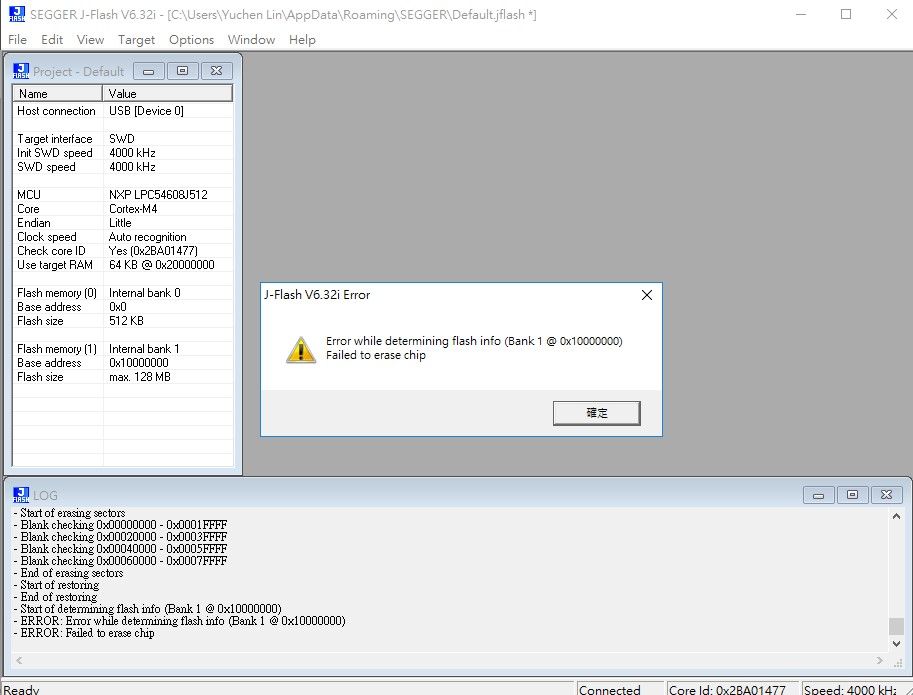Click the 64 KB @ 0x20000000 RAM value
Viewport: 913px width, 695px height.
(161, 264)
